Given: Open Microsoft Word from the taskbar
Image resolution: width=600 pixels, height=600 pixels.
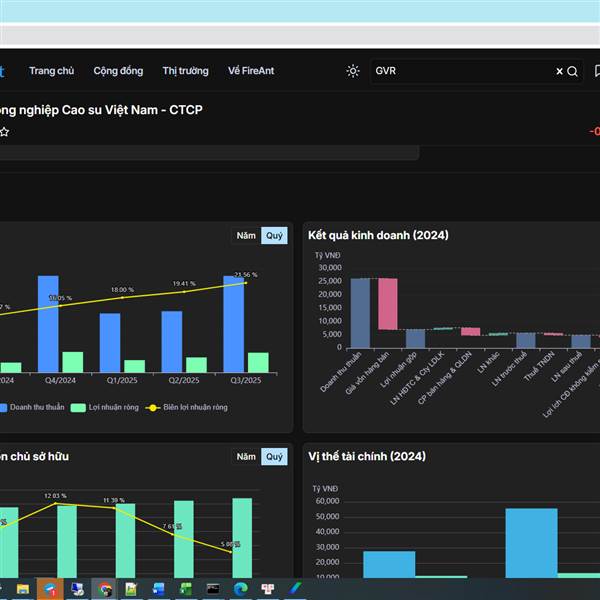Looking at the screenshot, I should 158,589.
